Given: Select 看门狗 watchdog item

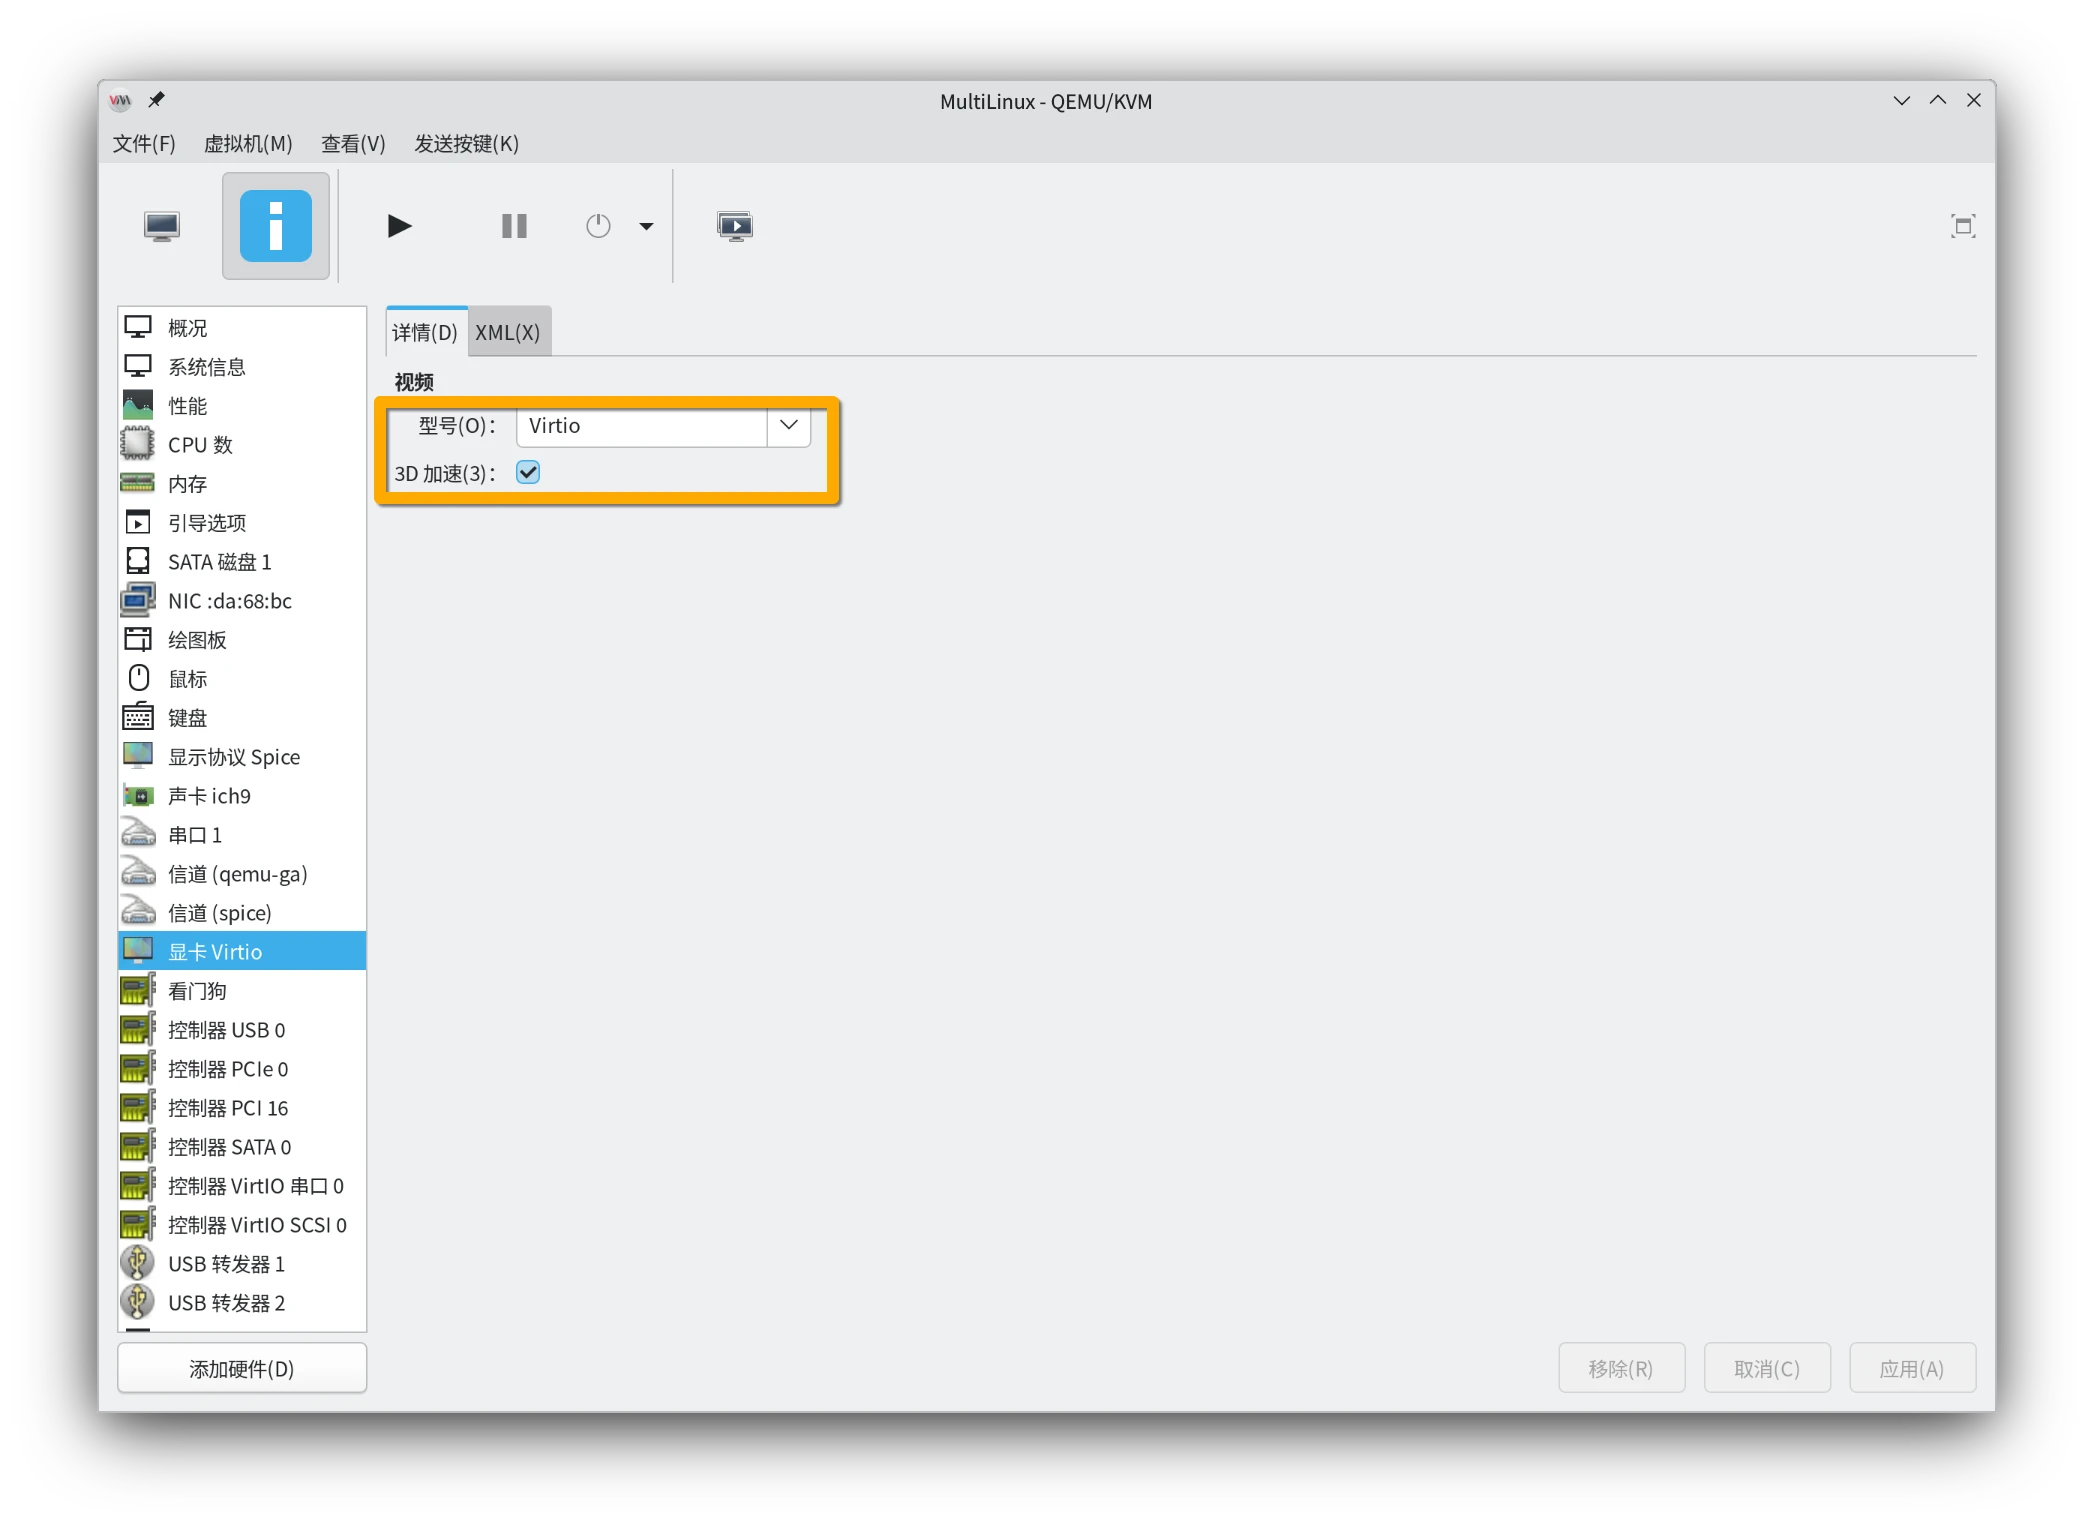Looking at the screenshot, I should 242,991.
